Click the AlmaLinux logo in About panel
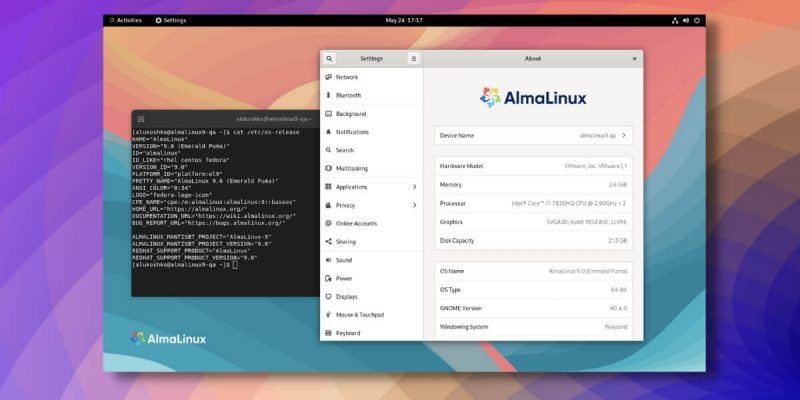 pyautogui.click(x=533, y=97)
